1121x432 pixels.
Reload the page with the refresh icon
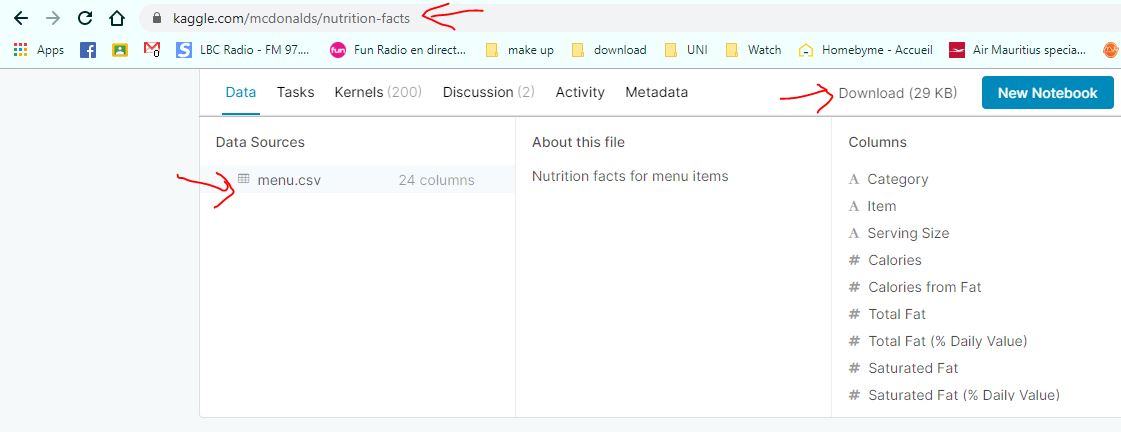[85, 18]
